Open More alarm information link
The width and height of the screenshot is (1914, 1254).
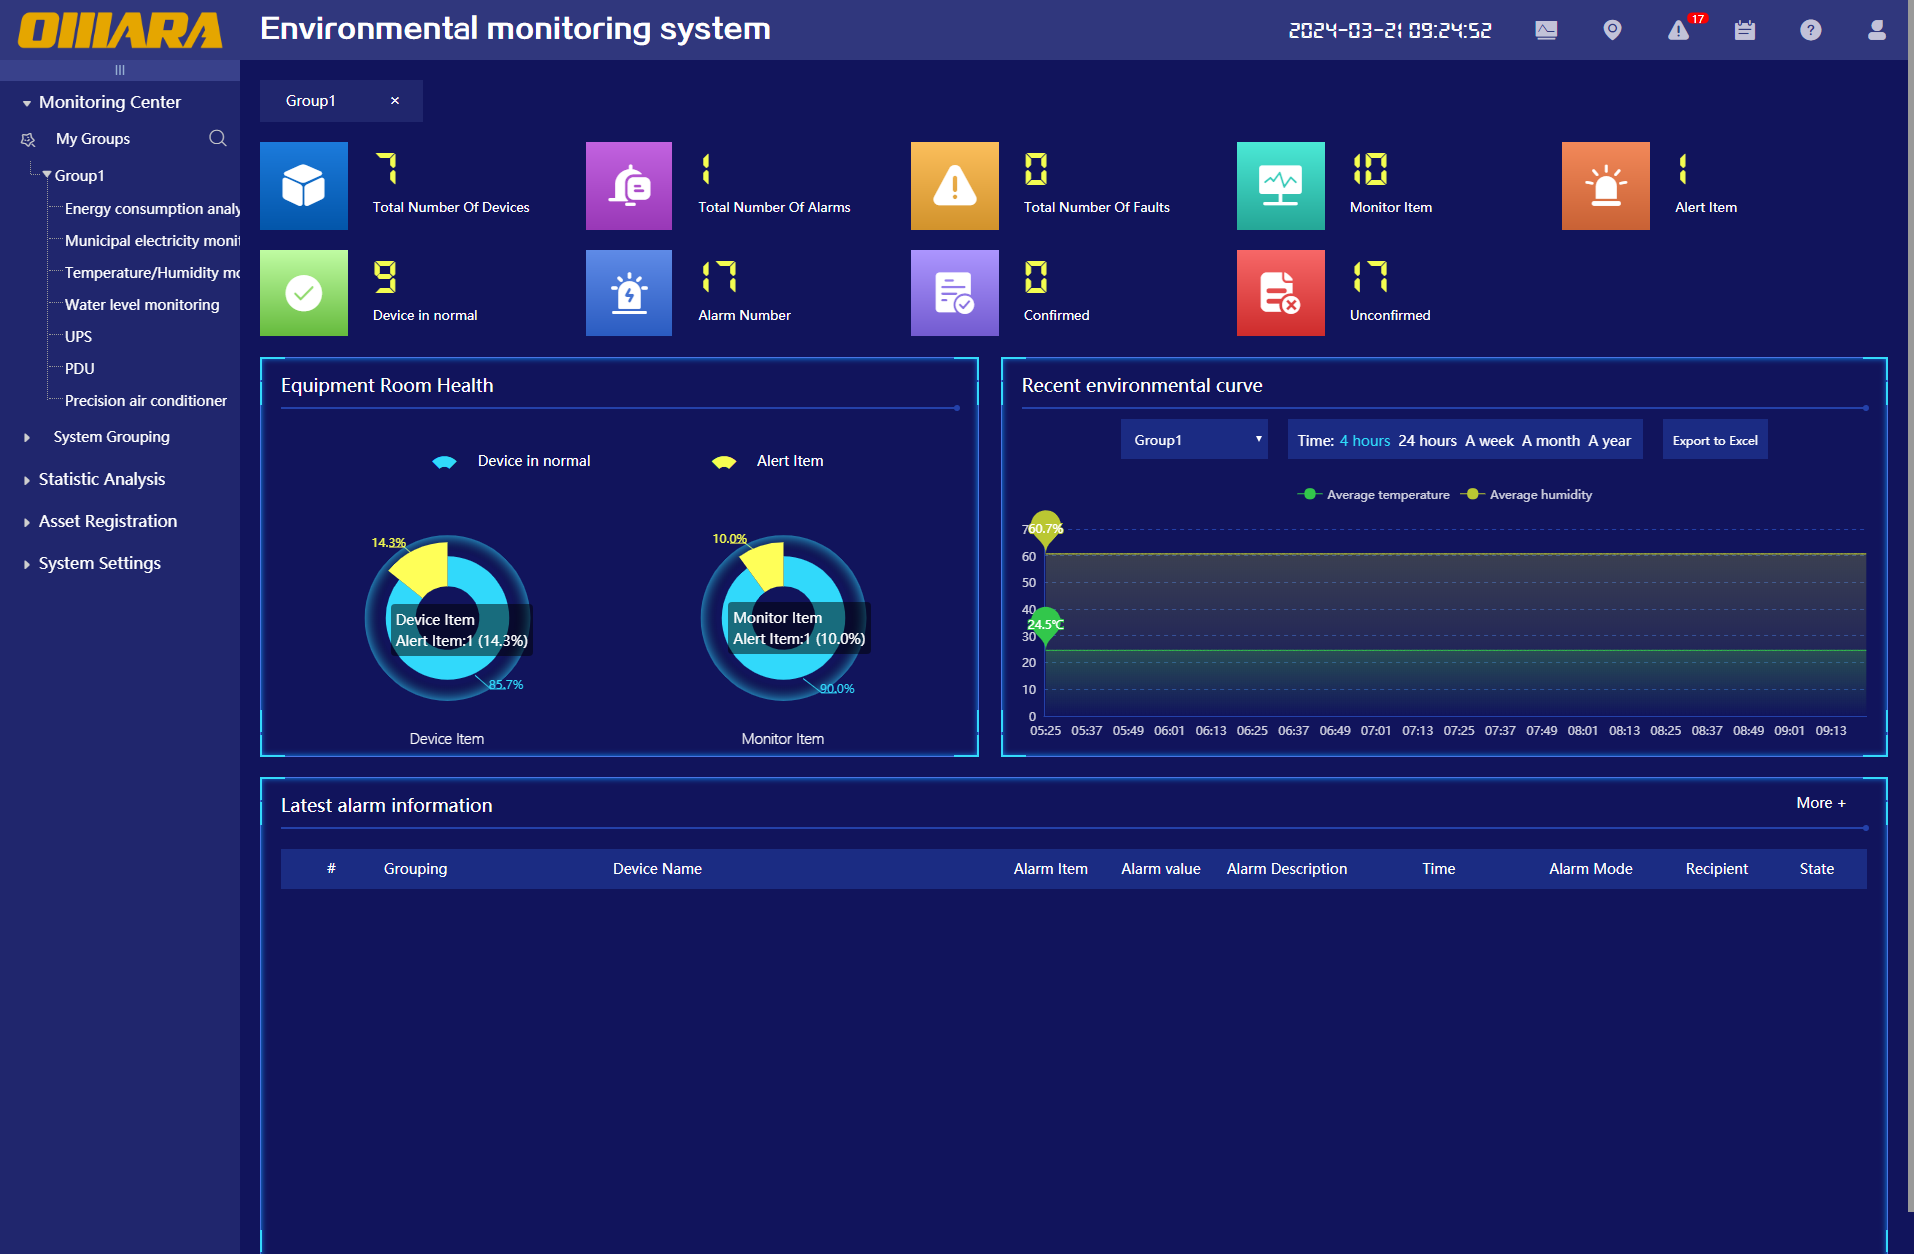click(x=1820, y=803)
